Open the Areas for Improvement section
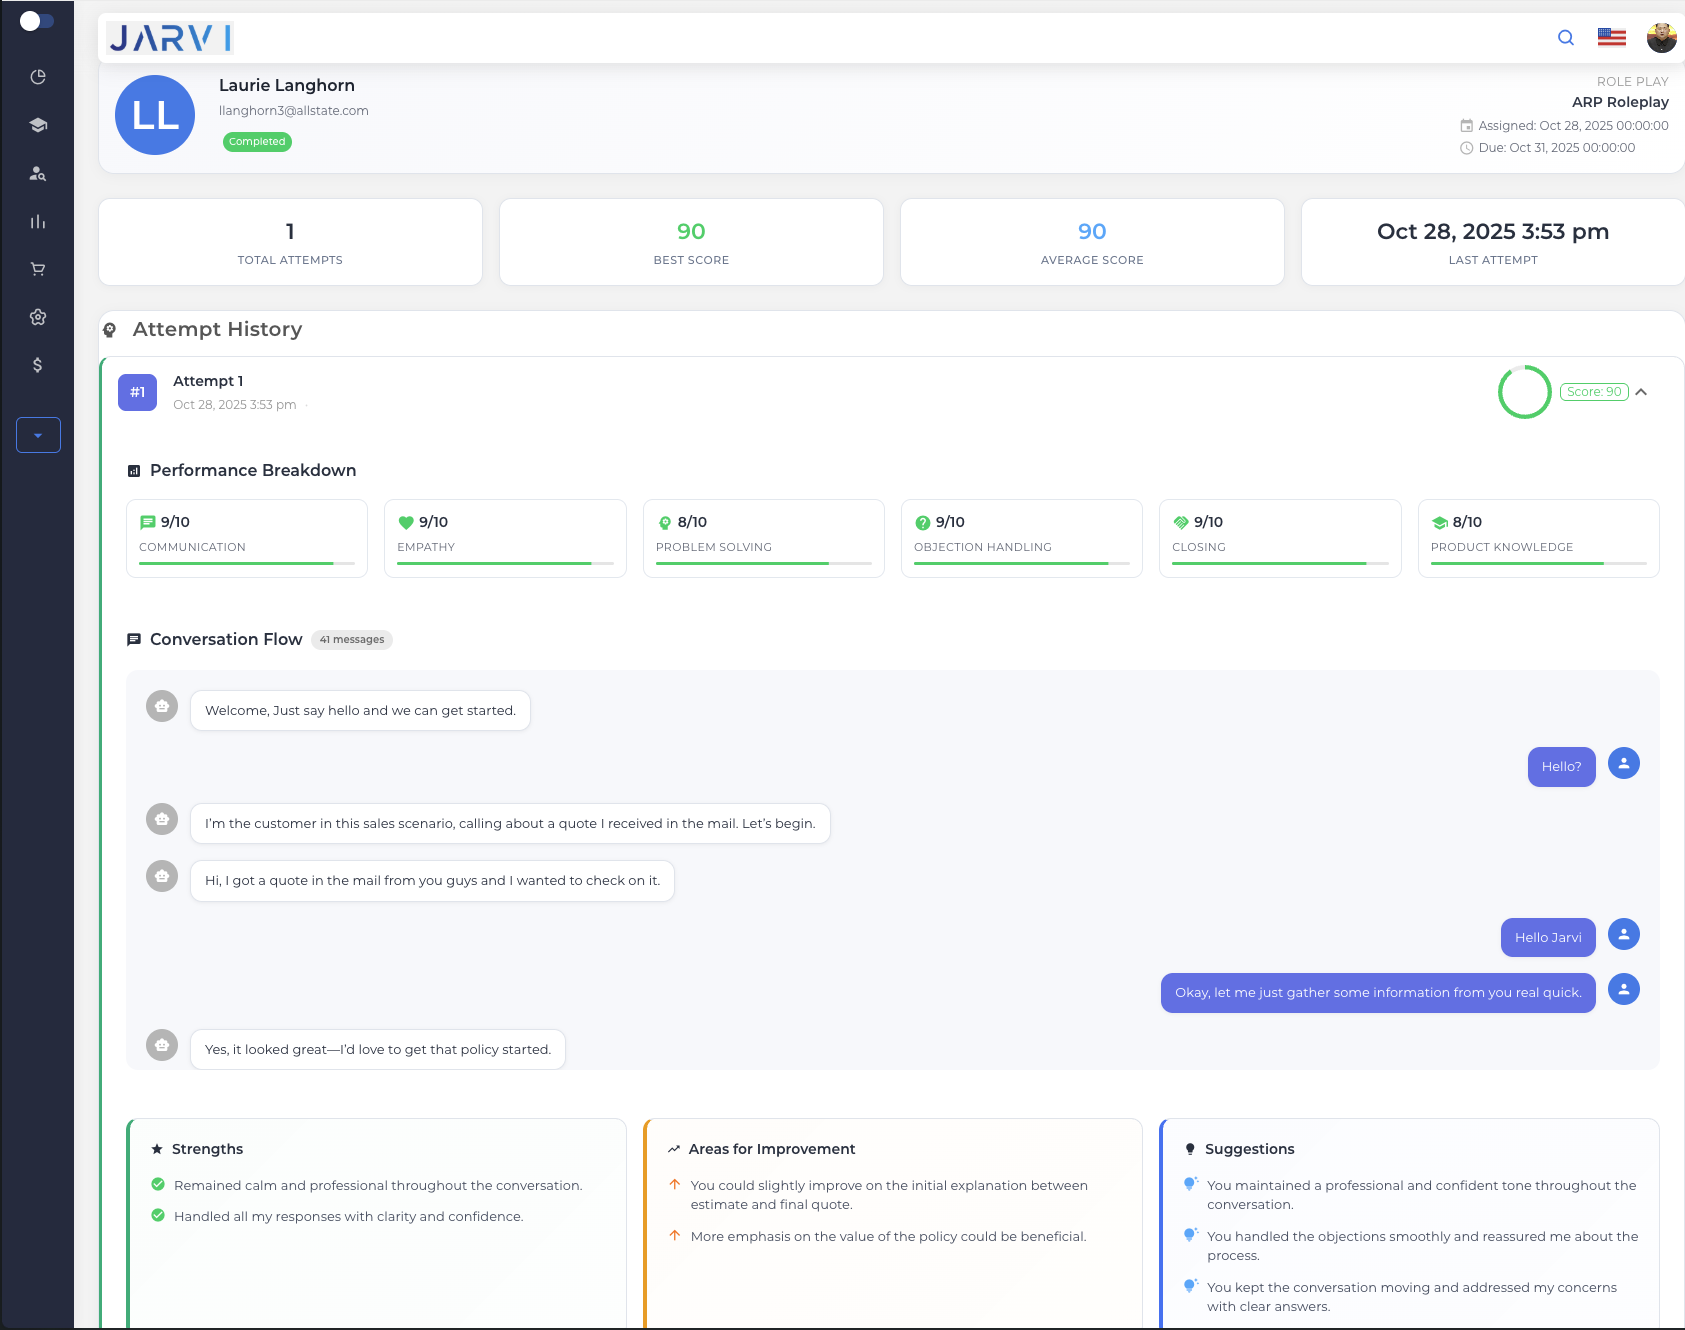Screen dimensions: 1685x1330 (772, 1149)
